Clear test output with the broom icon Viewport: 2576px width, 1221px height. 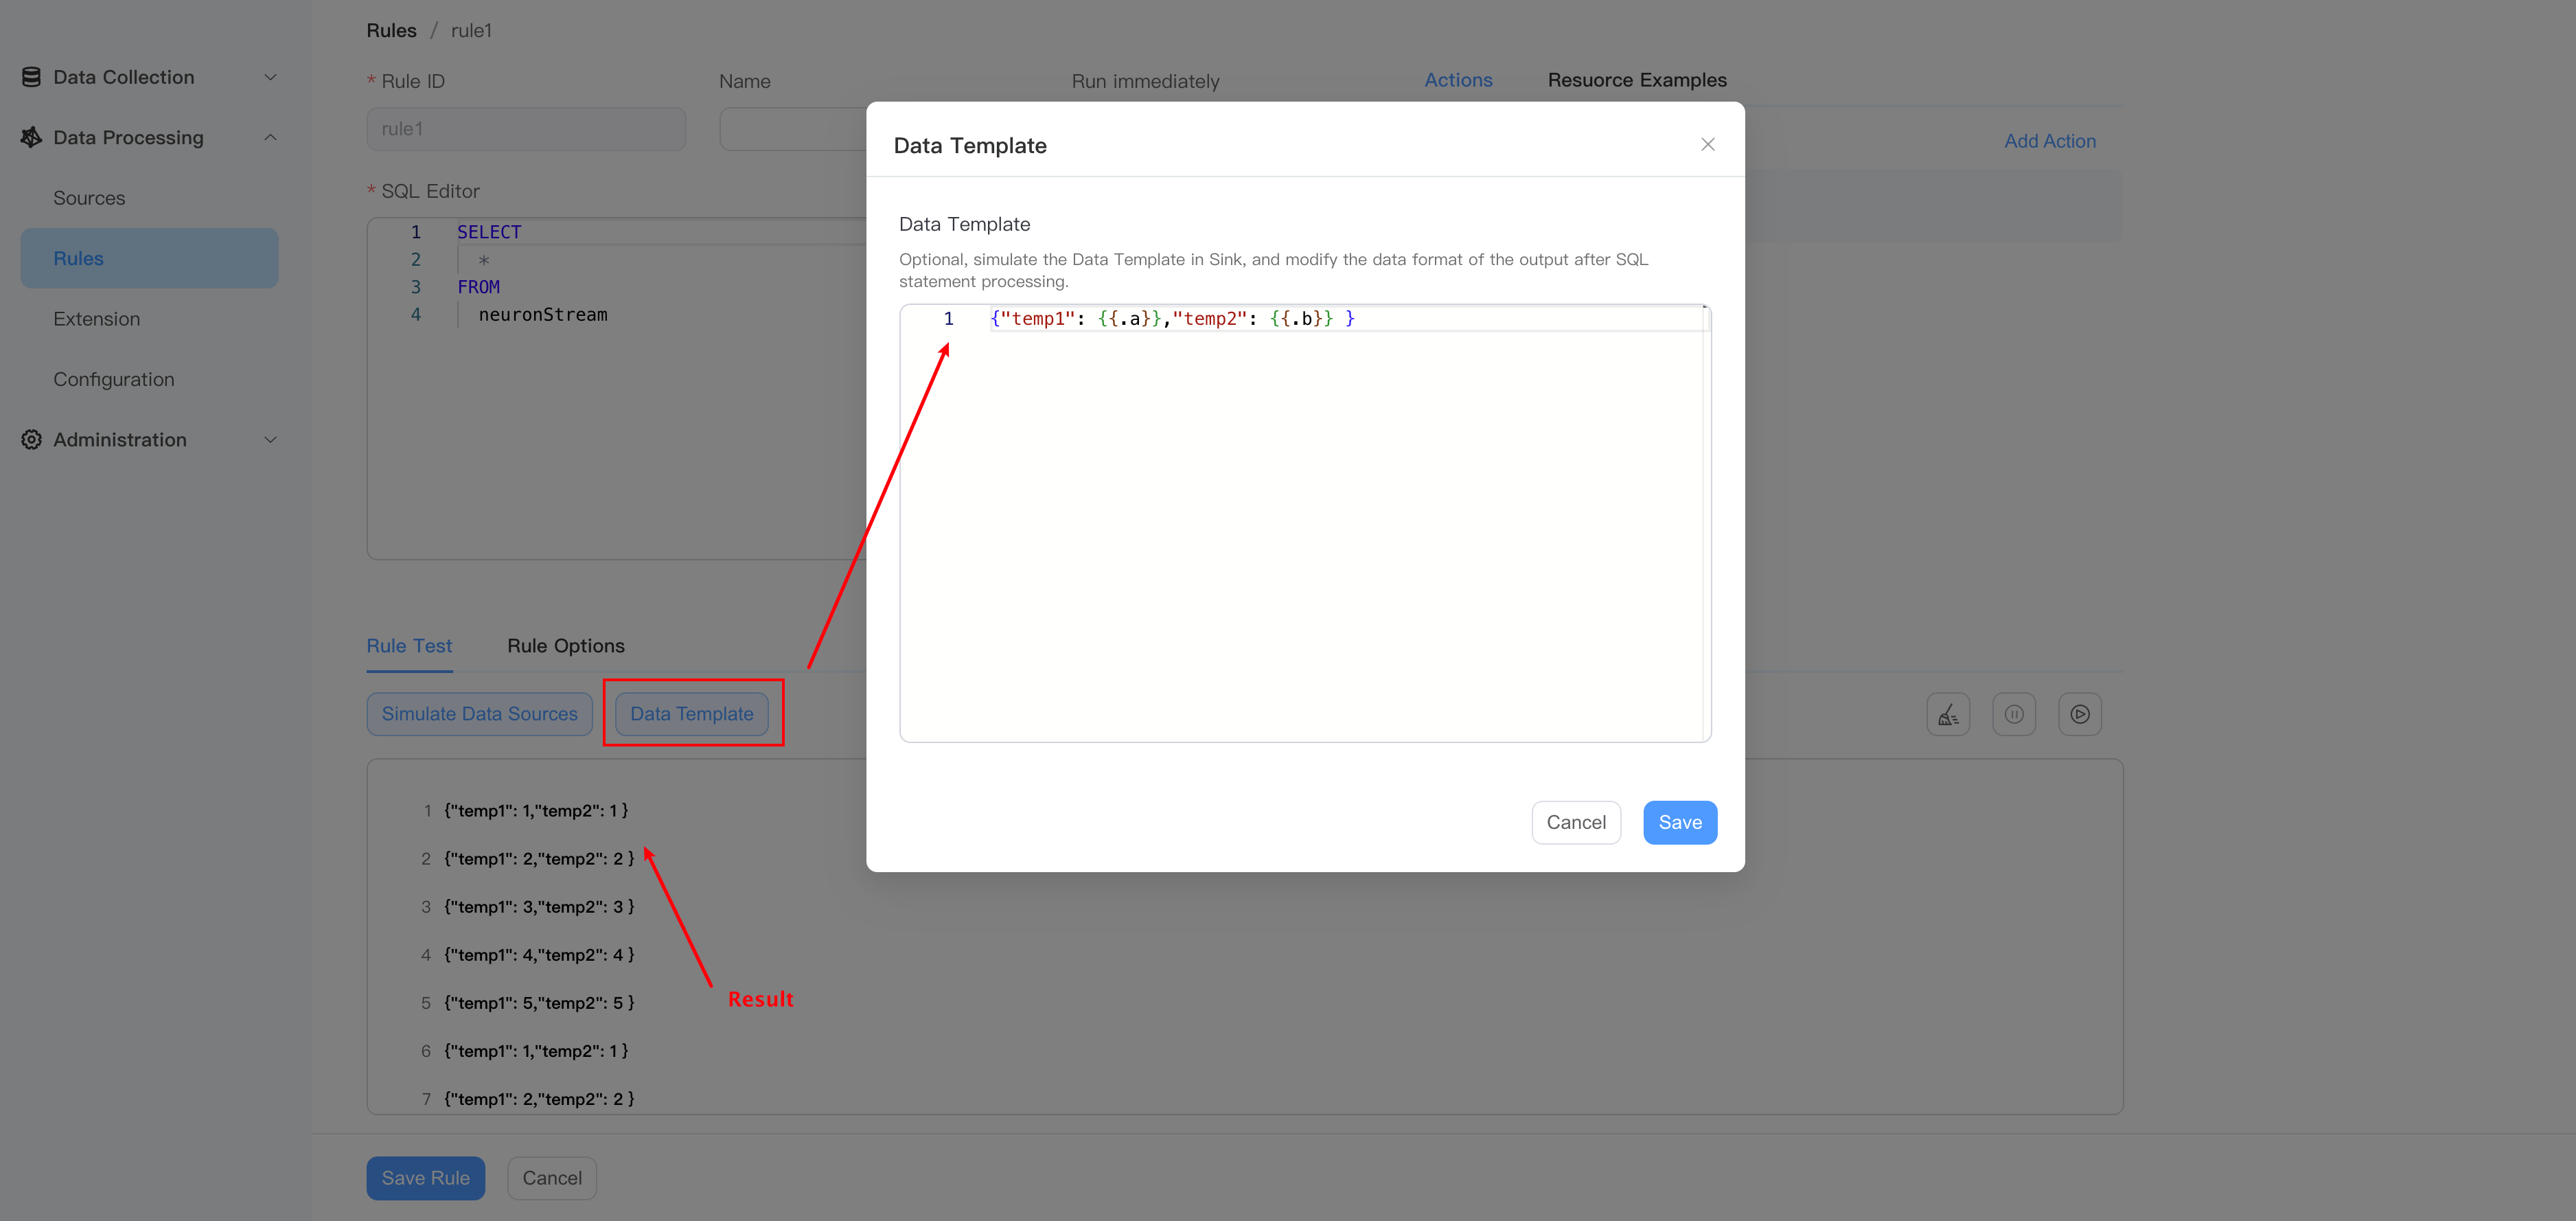coord(1948,713)
